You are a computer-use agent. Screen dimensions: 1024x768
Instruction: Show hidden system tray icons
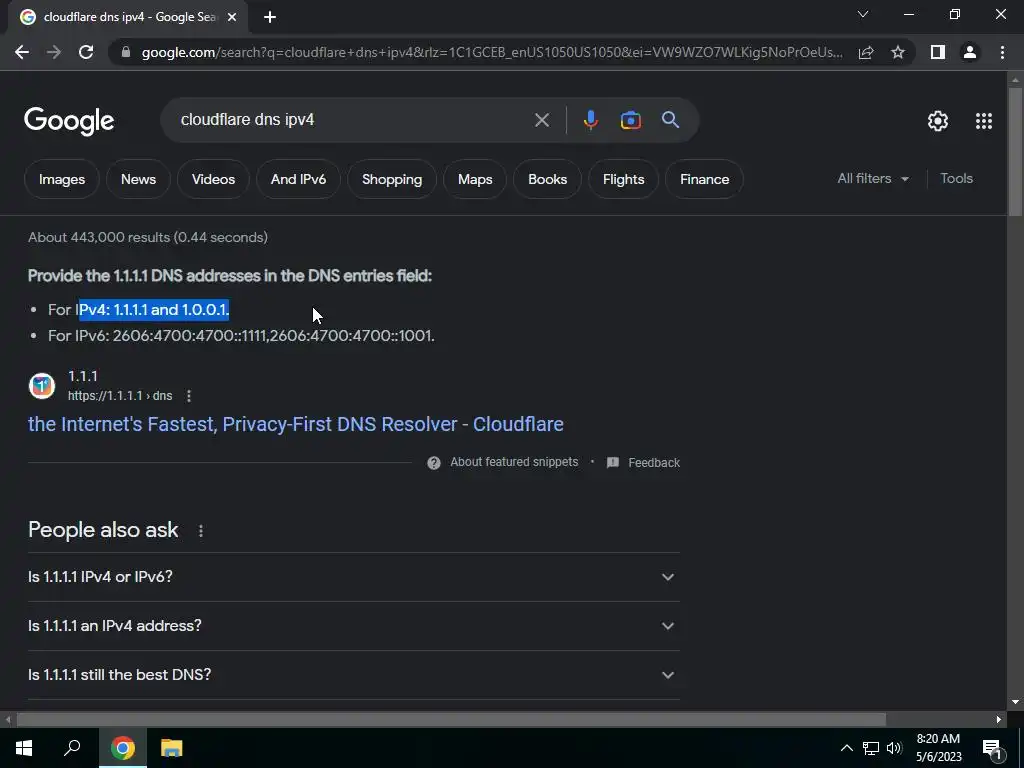pos(846,748)
